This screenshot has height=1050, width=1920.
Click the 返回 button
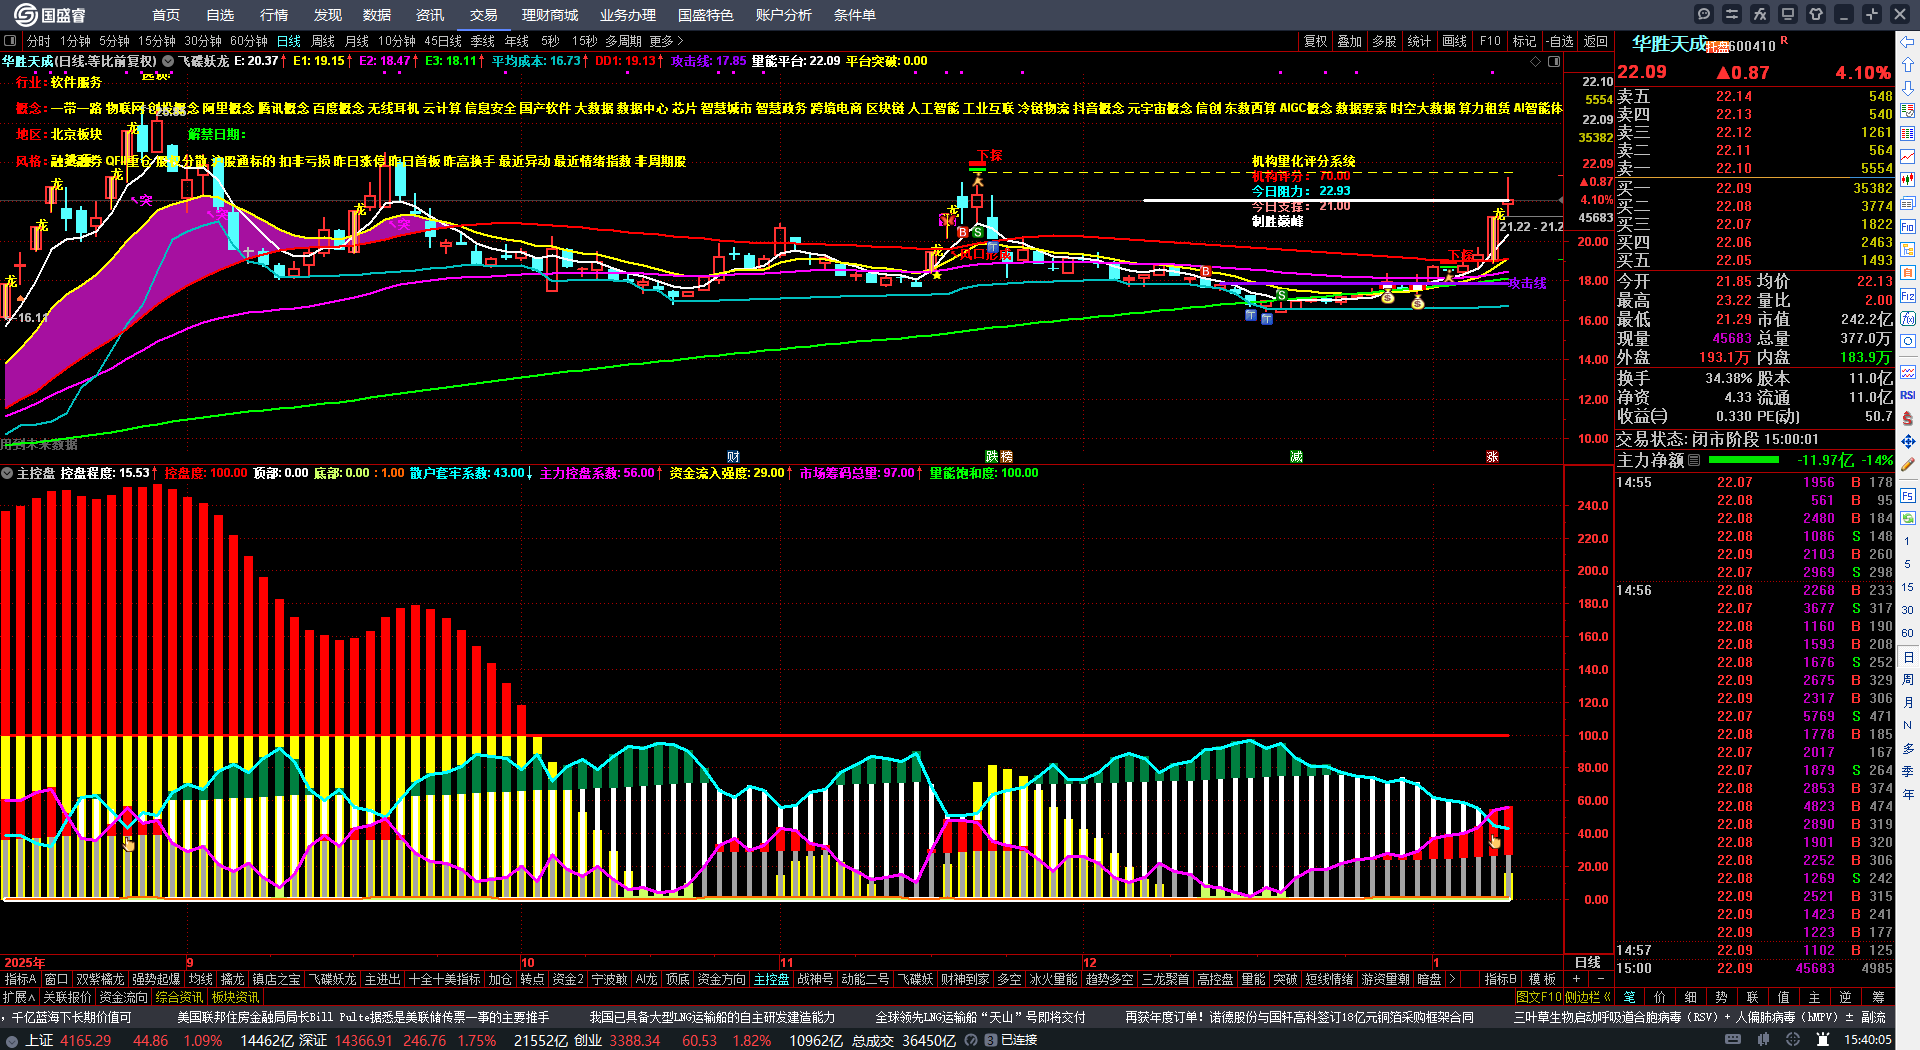[x=1596, y=41]
